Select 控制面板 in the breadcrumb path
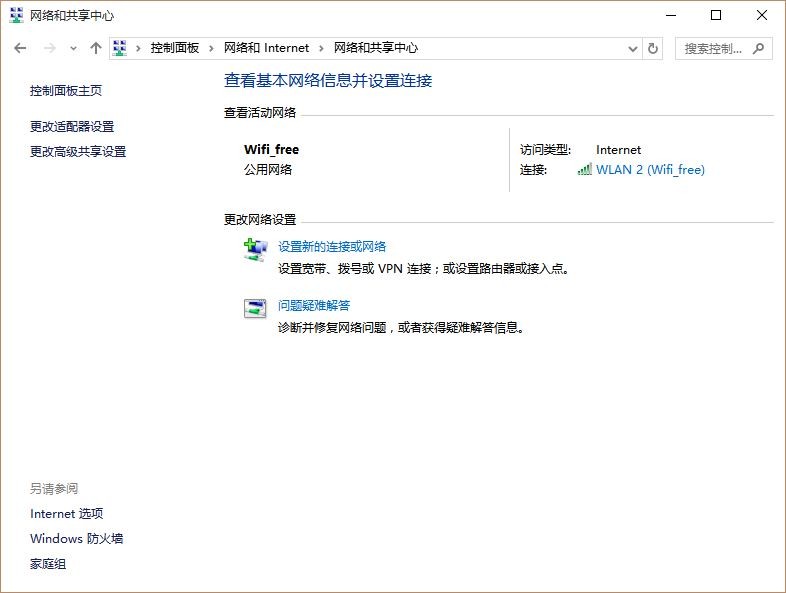786x593 pixels. 175,48
